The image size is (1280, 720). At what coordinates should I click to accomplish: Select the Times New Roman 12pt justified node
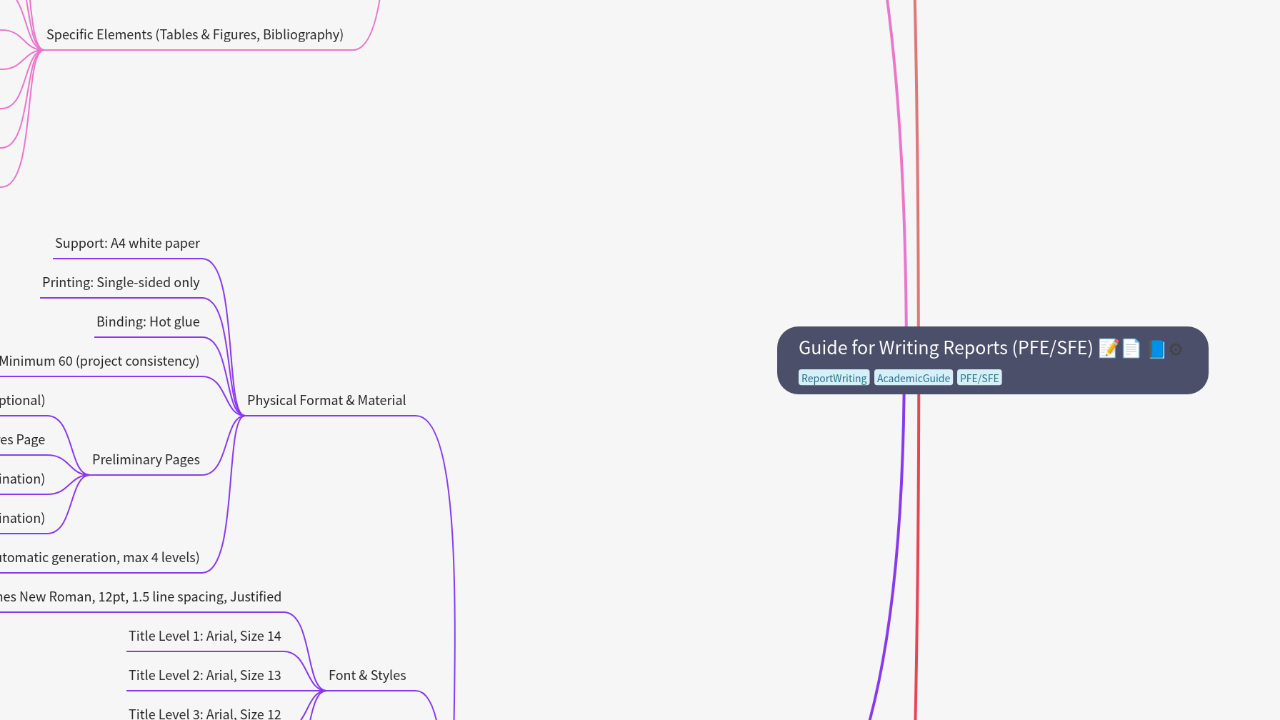[x=141, y=596]
